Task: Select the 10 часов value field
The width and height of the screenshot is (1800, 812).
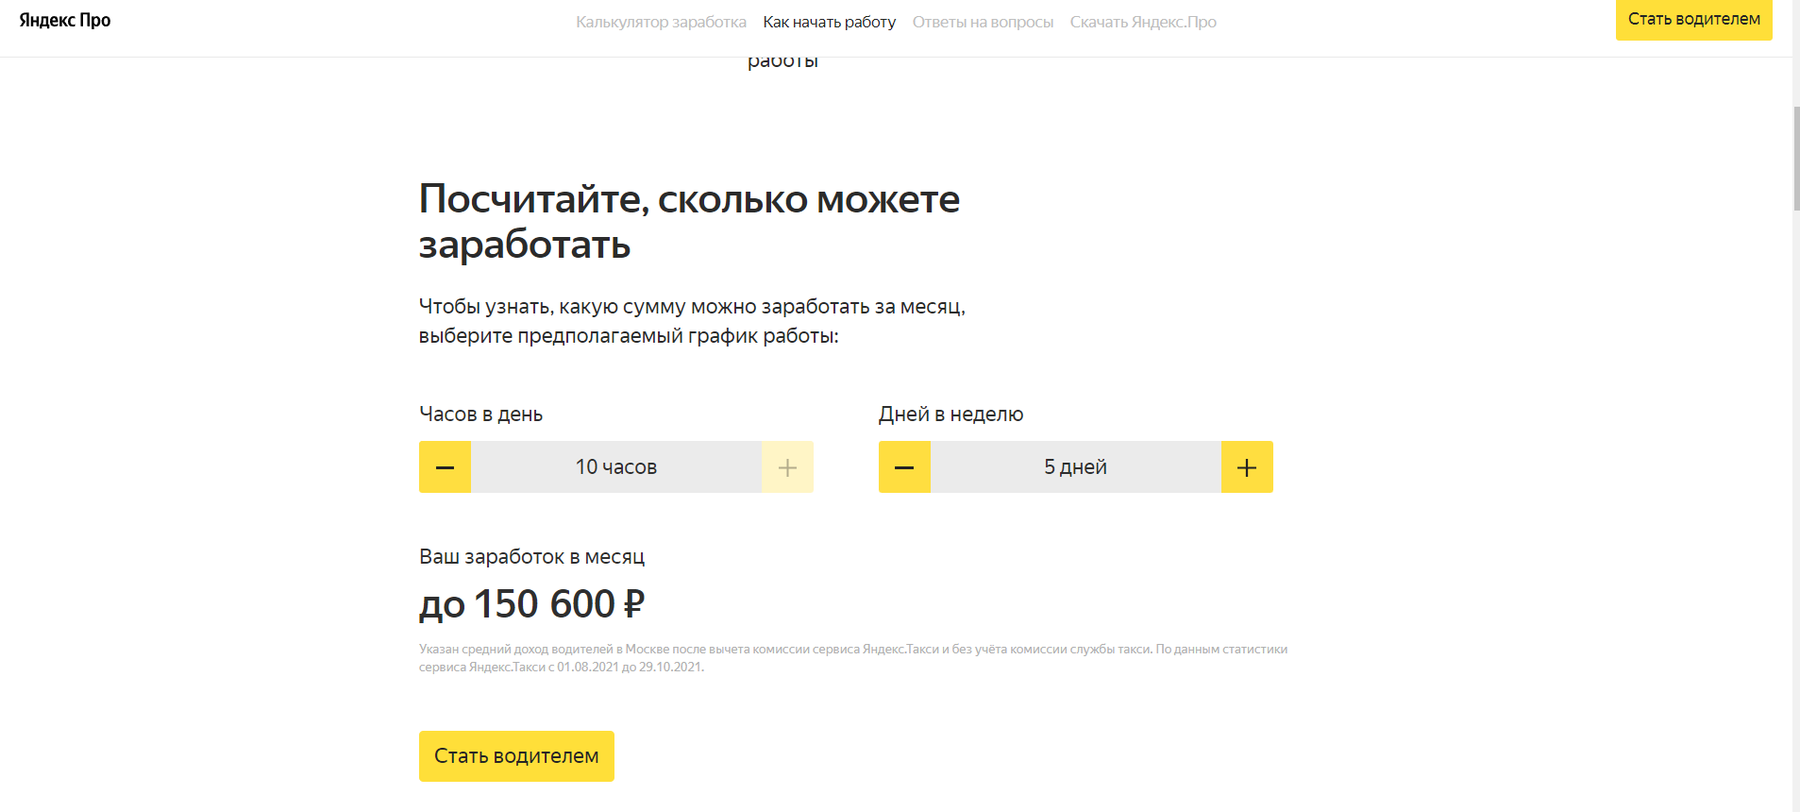Action: pyautogui.click(x=616, y=467)
